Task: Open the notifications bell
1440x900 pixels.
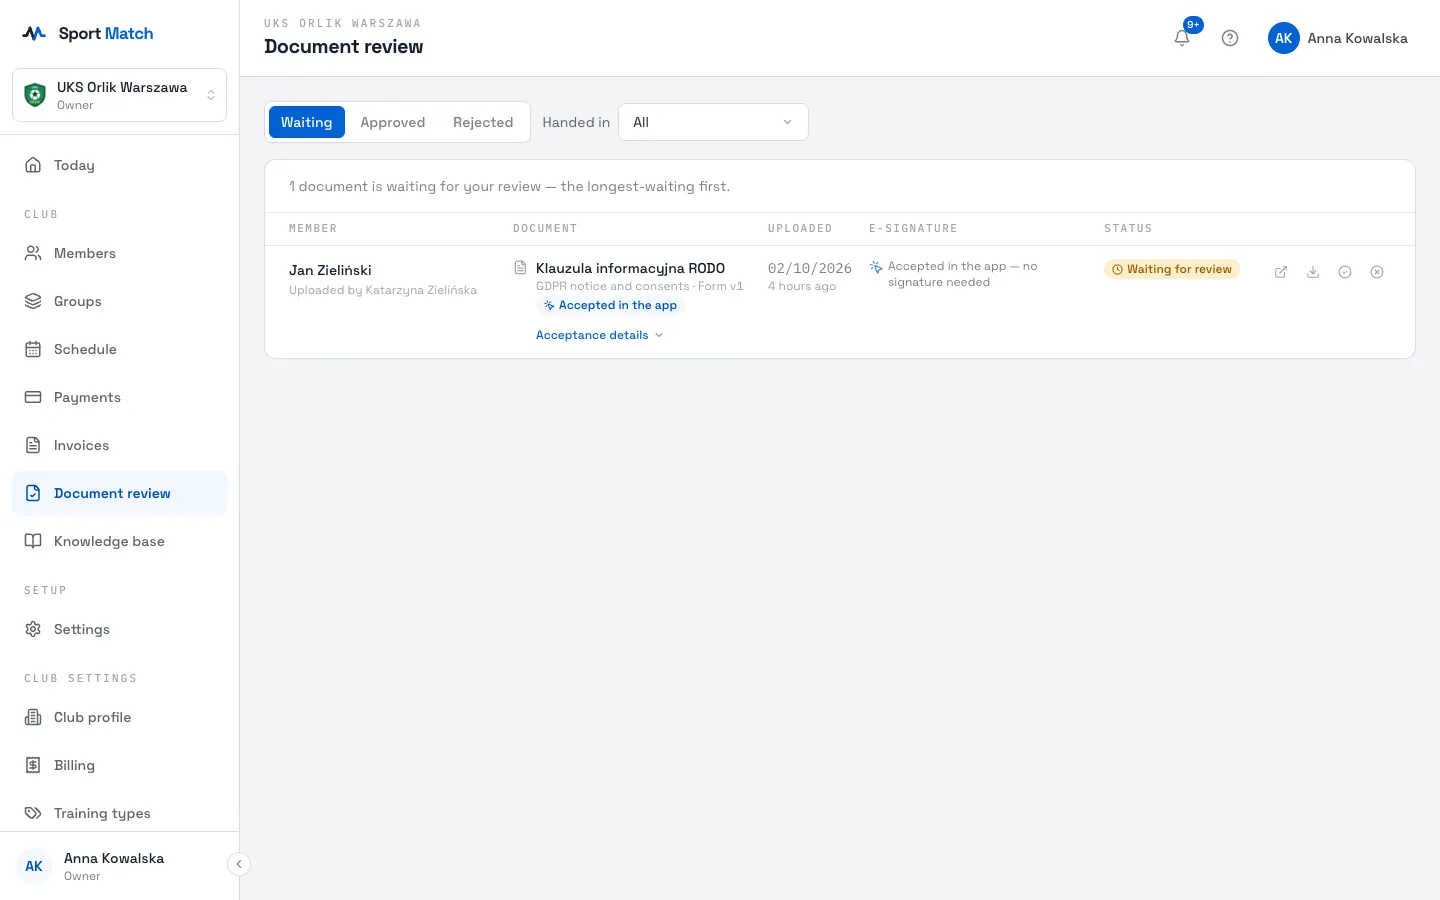Action: 1182,38
